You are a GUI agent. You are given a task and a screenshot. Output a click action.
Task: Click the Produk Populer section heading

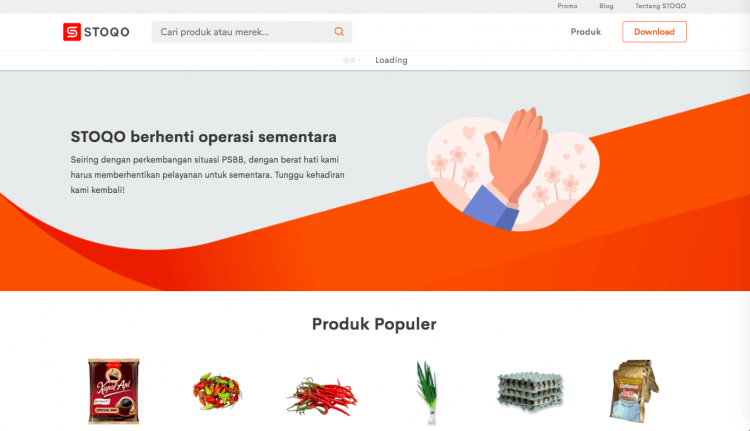tap(374, 324)
